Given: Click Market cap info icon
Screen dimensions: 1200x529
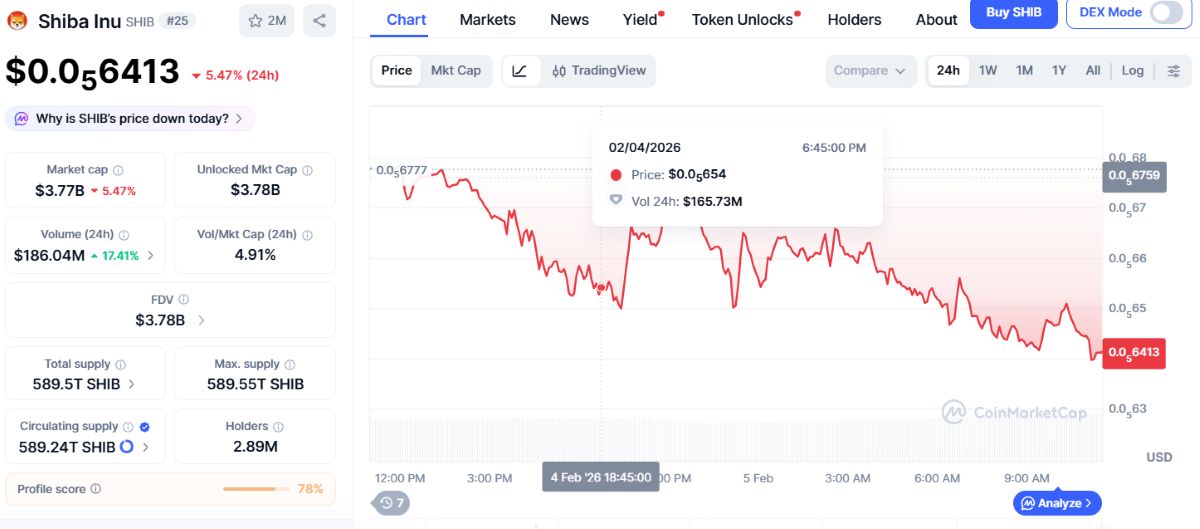Looking at the screenshot, I should [118, 170].
